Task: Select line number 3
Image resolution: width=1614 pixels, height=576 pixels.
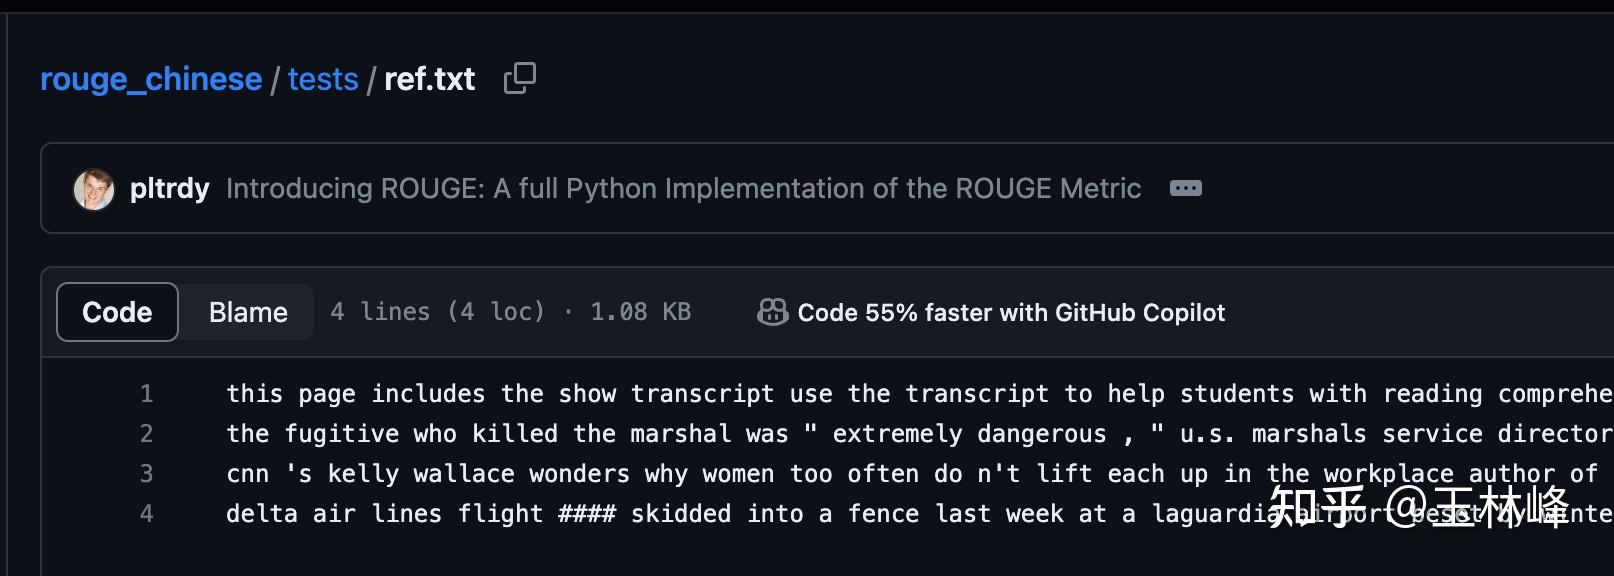Action: 146,474
